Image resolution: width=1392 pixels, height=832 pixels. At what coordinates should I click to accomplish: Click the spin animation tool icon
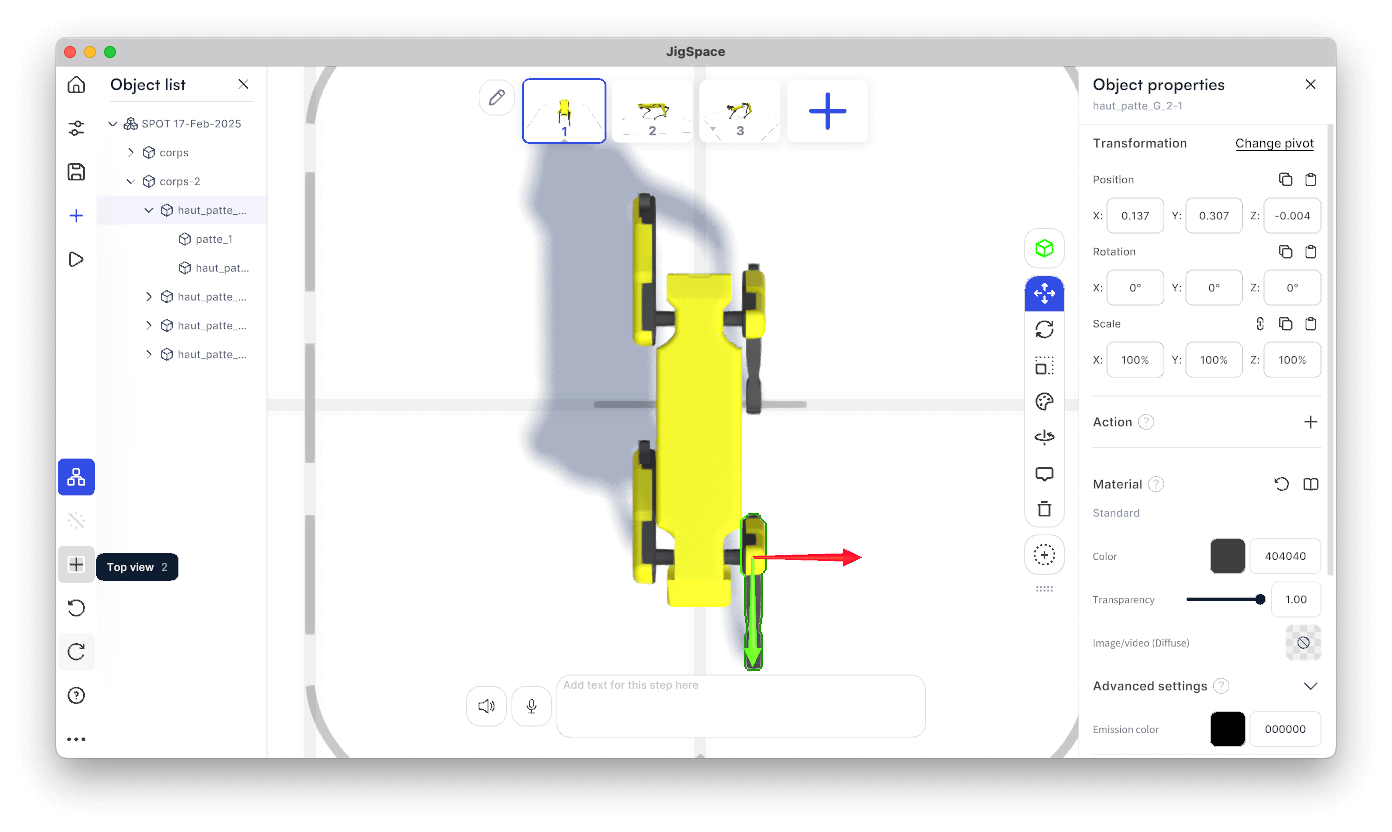pos(1044,438)
